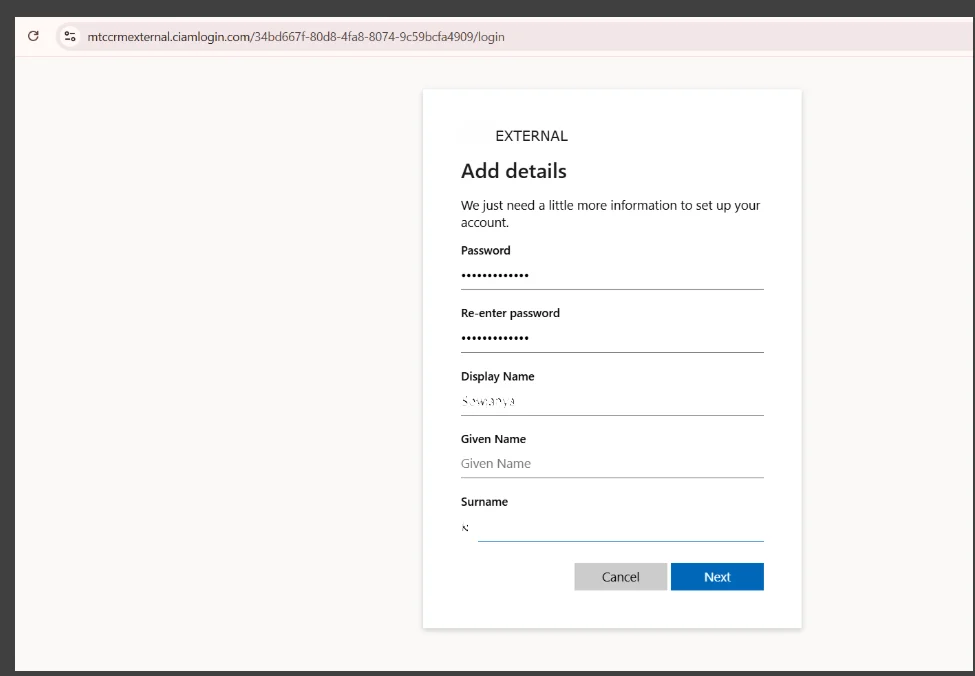
Task: Cancel the account setup
Action: click(x=621, y=576)
